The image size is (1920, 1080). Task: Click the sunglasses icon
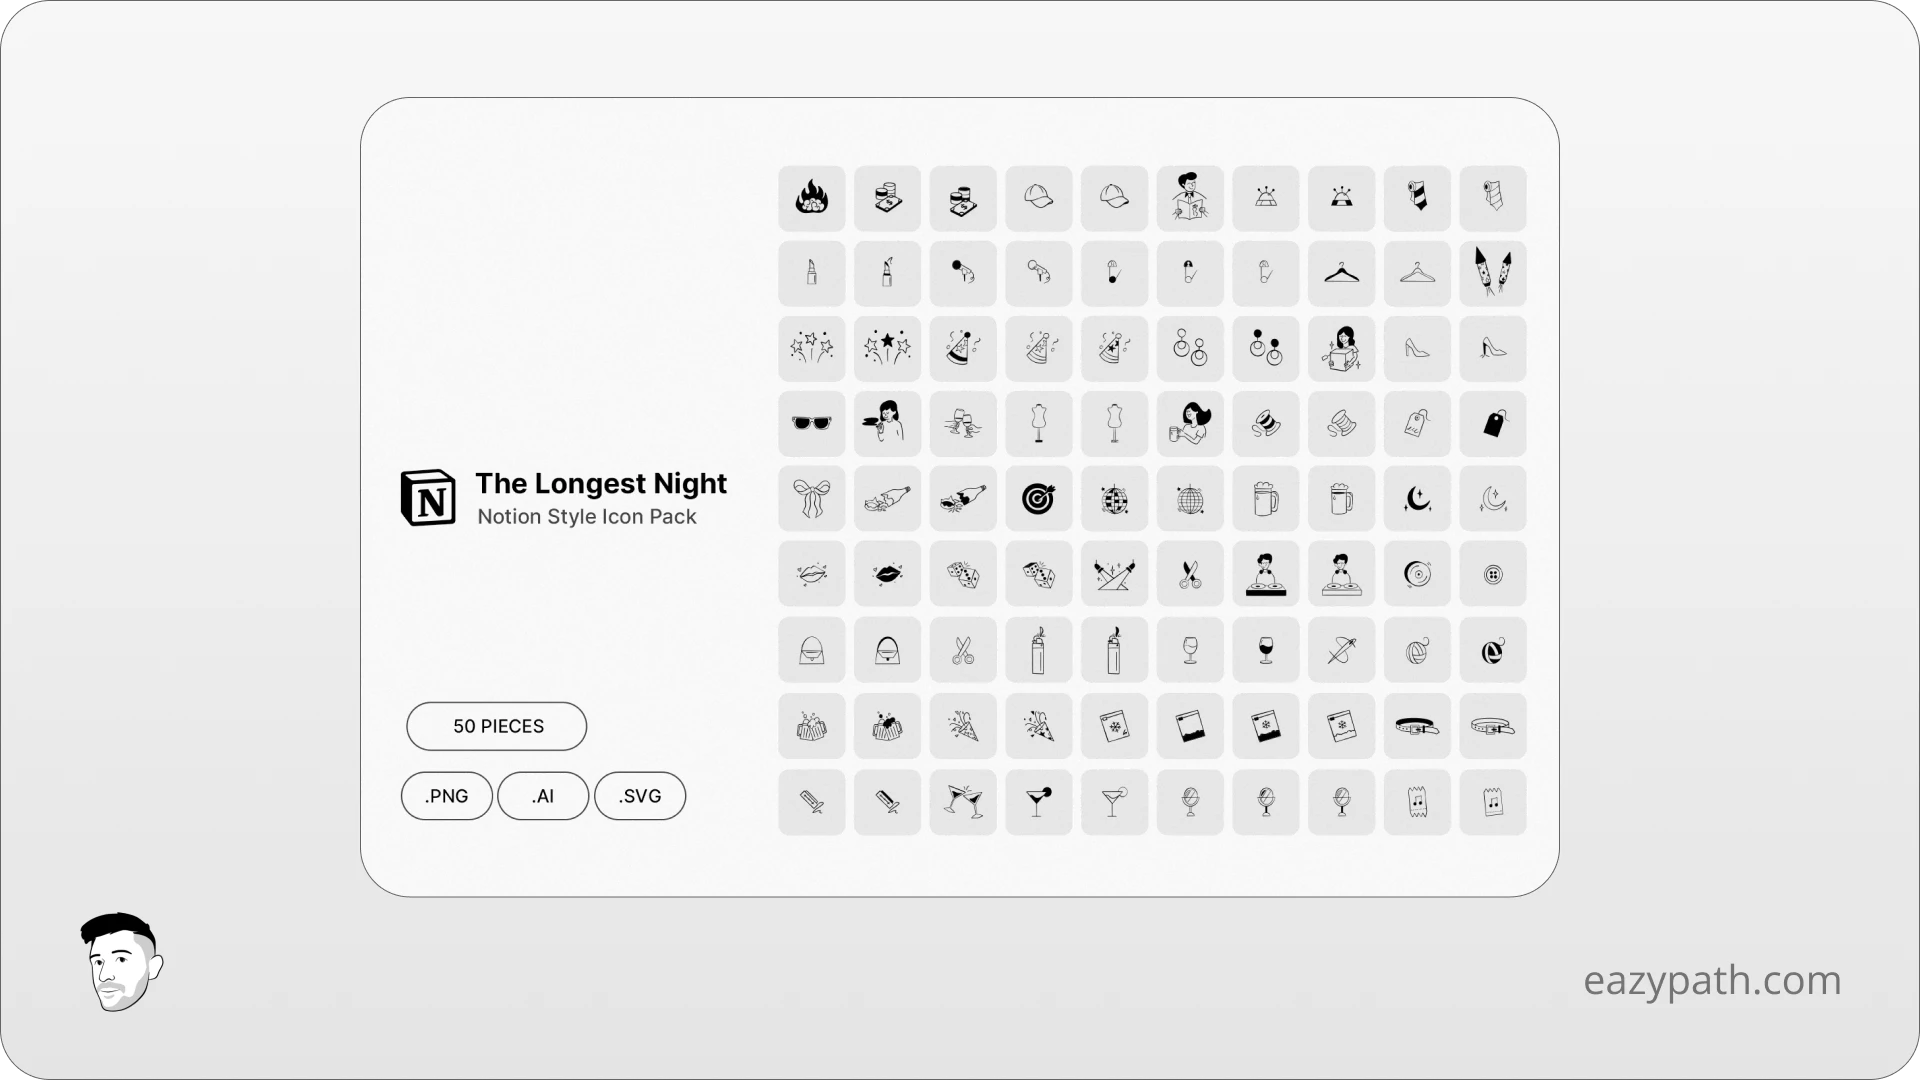(x=811, y=423)
